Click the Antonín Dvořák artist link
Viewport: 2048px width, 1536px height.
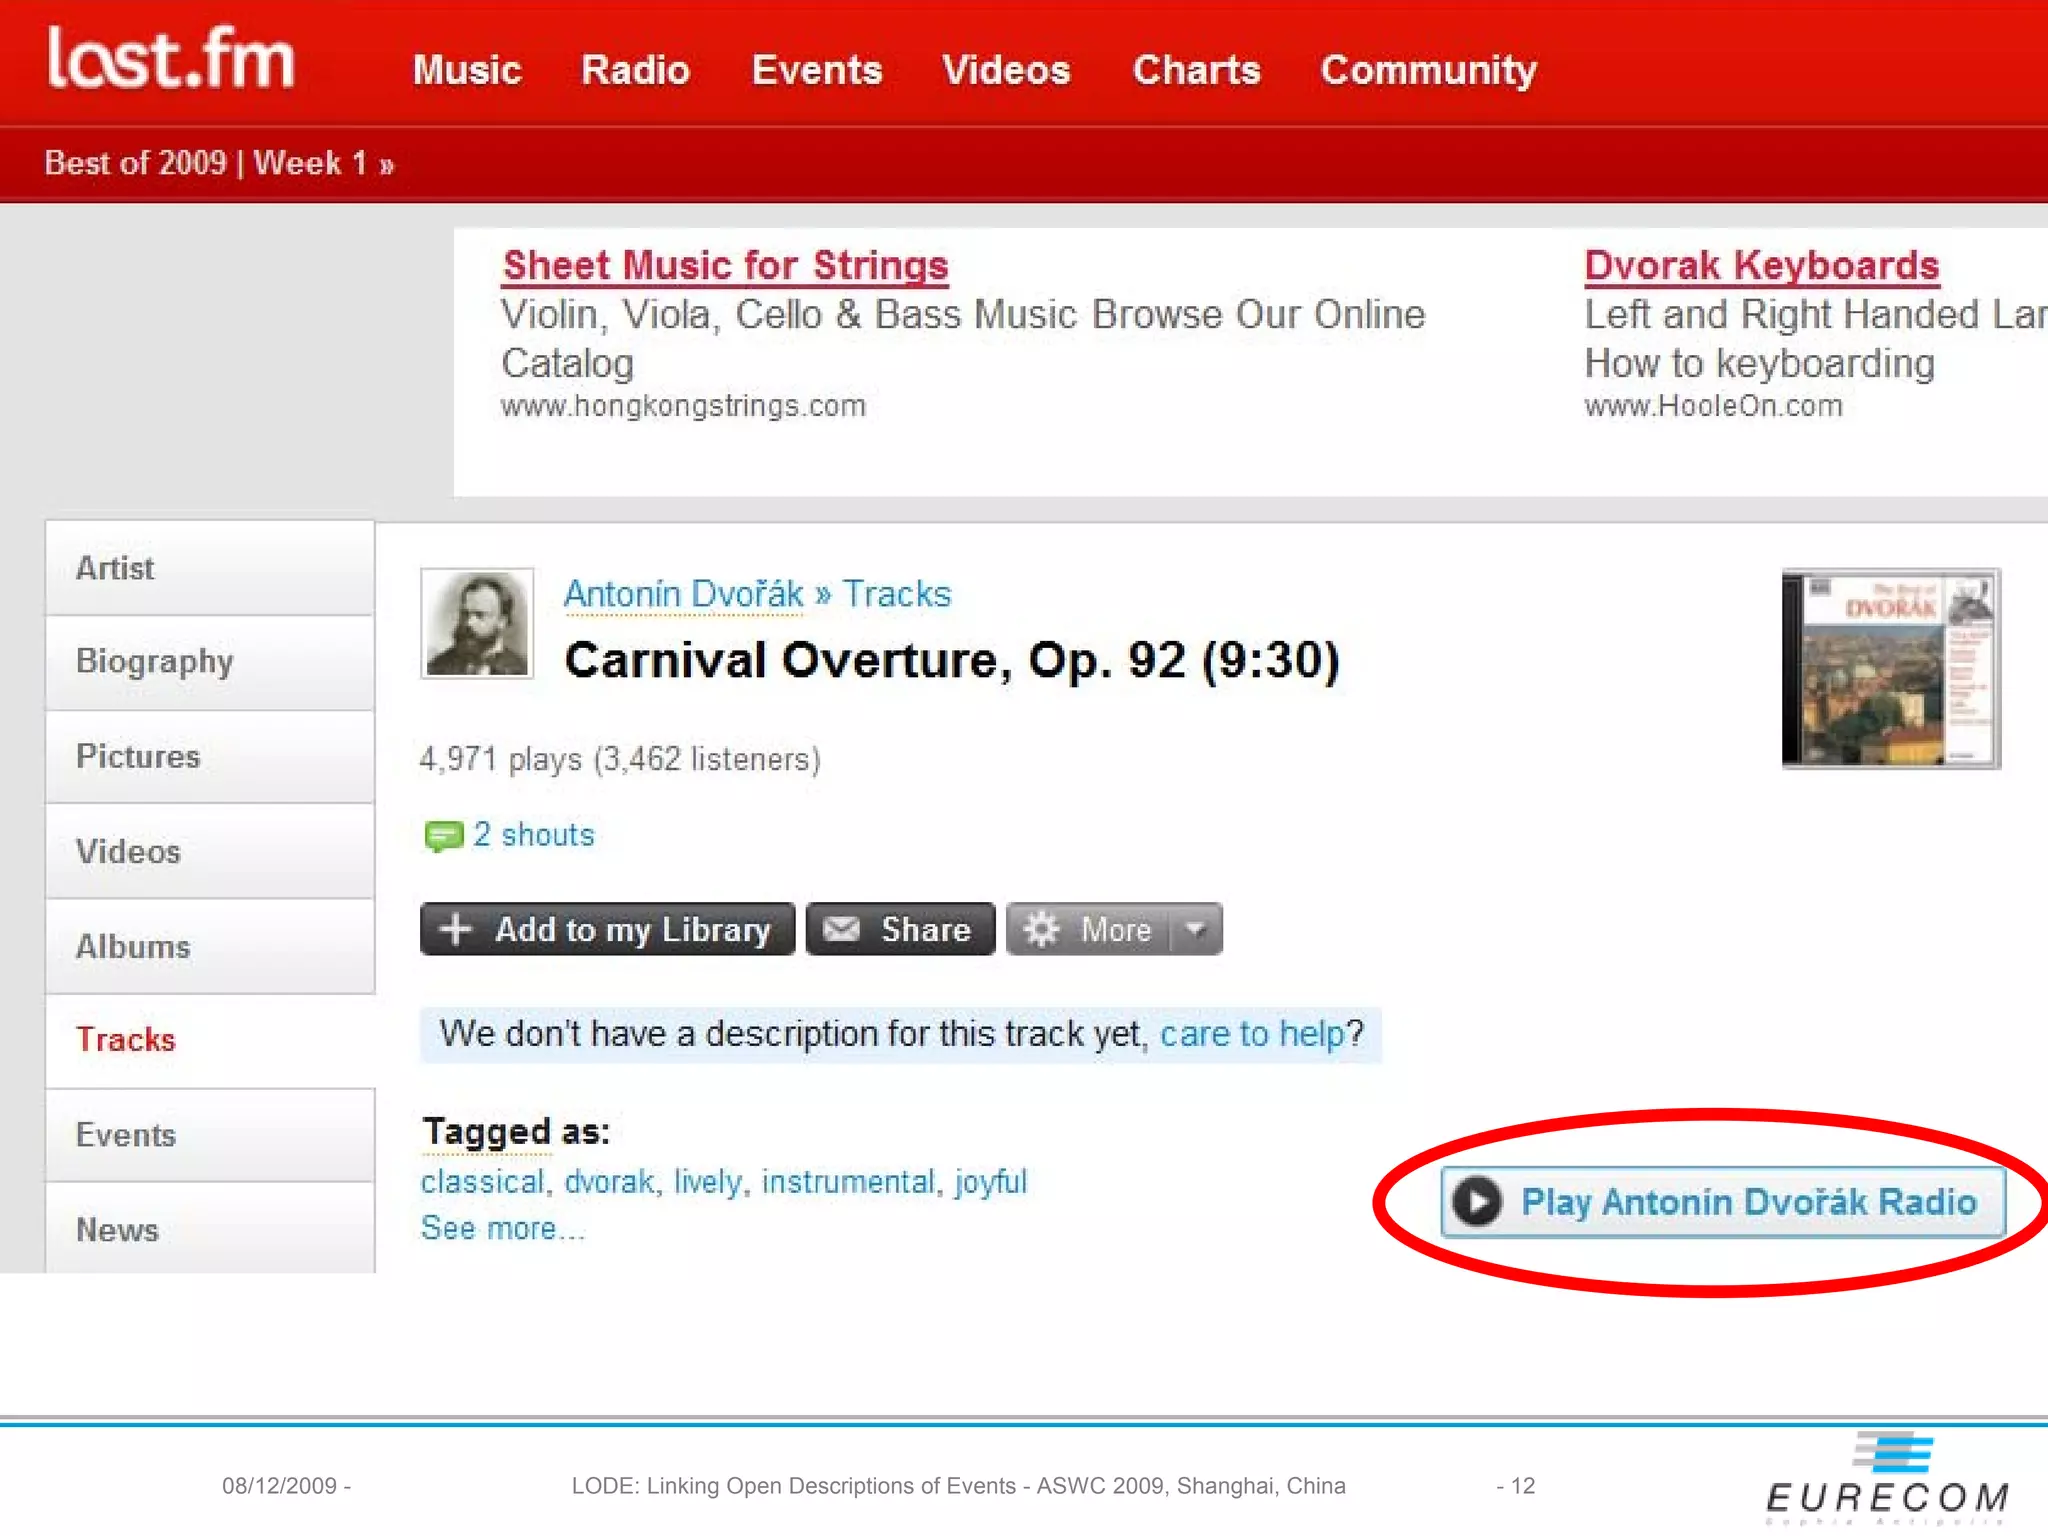pyautogui.click(x=683, y=594)
